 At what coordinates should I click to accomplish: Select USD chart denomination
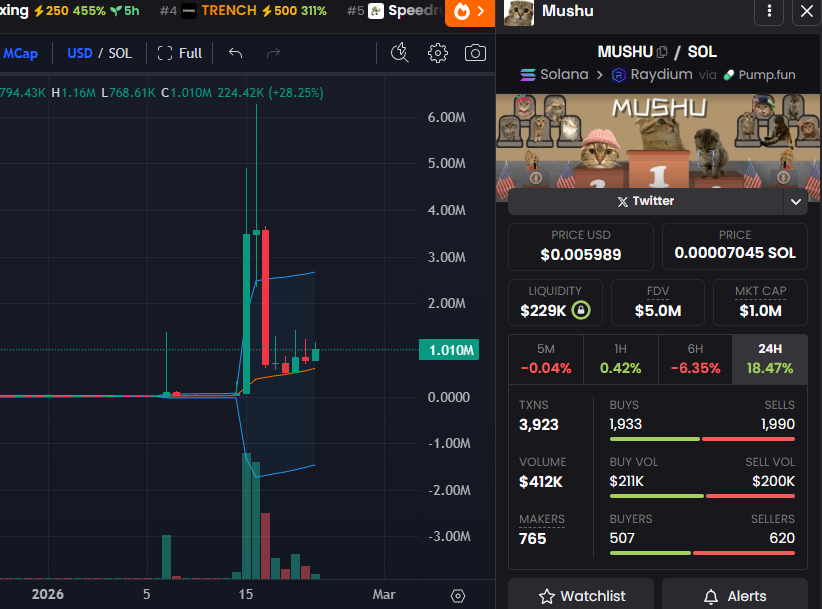click(x=80, y=53)
